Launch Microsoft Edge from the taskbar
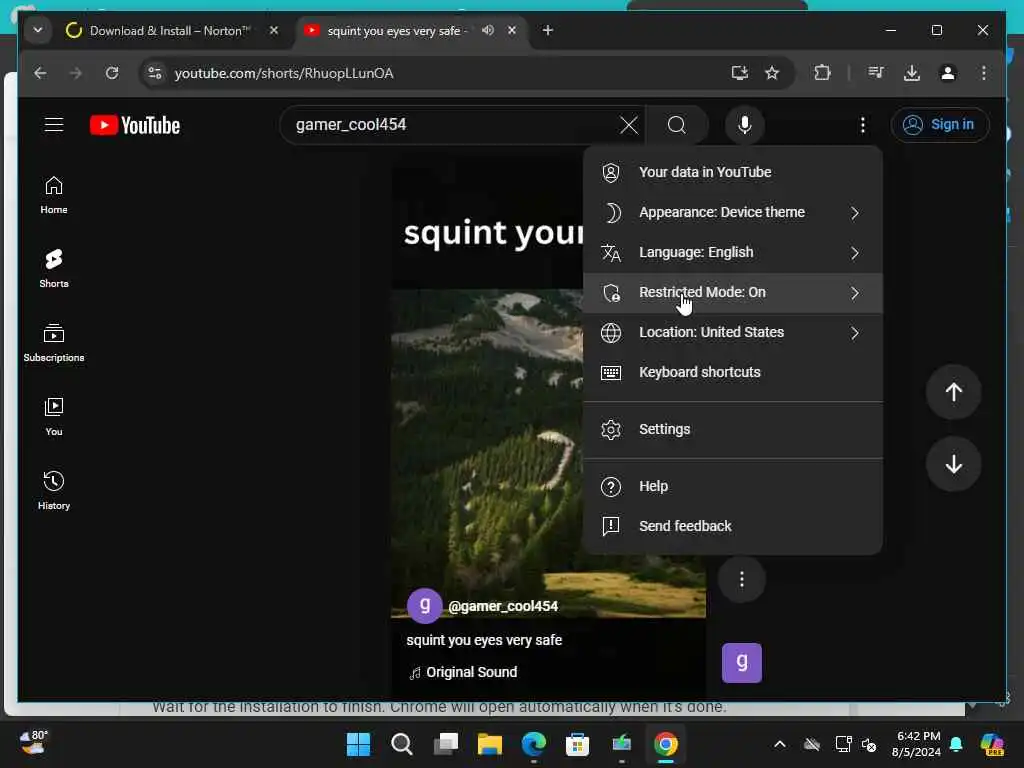Image resolution: width=1024 pixels, height=768 pixels. pyautogui.click(x=534, y=744)
